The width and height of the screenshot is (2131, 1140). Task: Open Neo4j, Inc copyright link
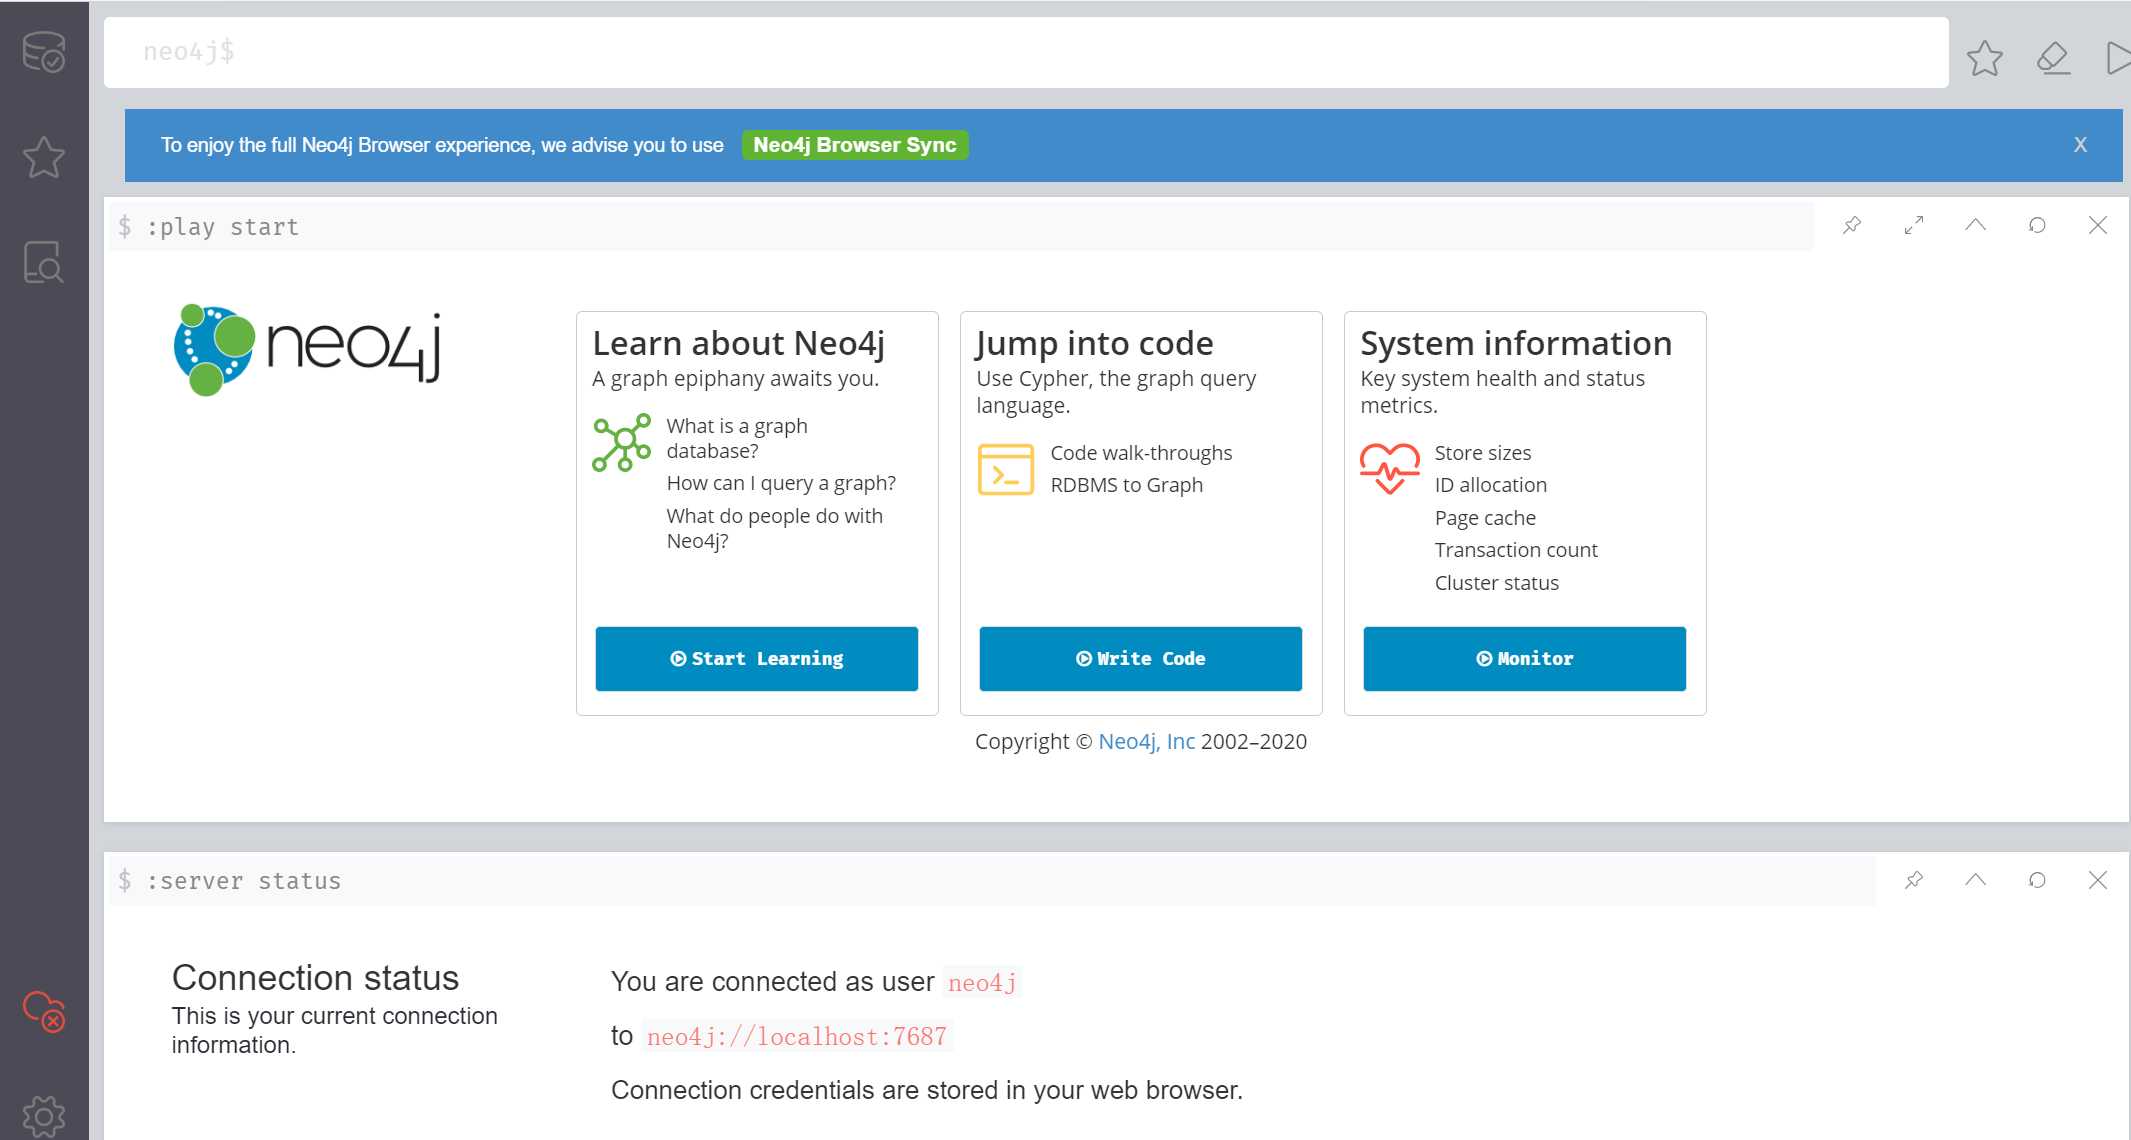point(1147,741)
